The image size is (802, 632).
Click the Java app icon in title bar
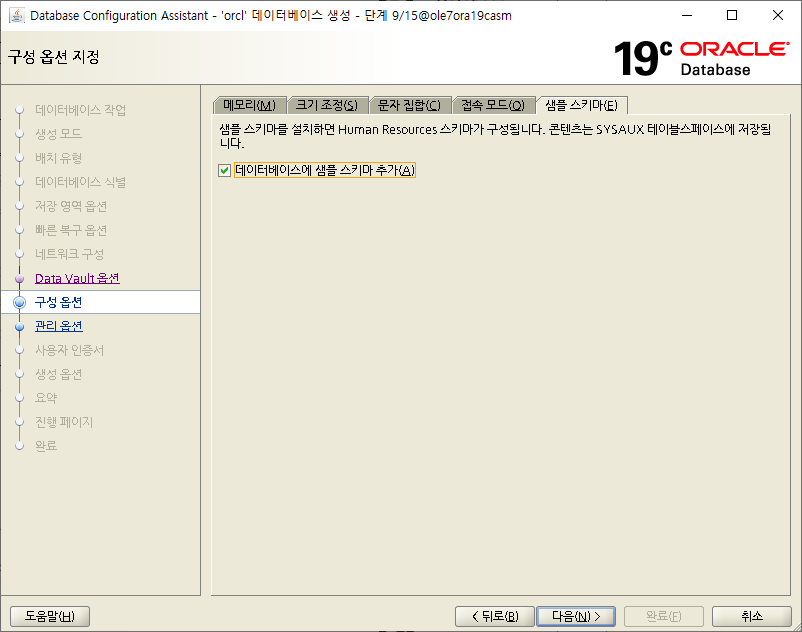pos(16,15)
